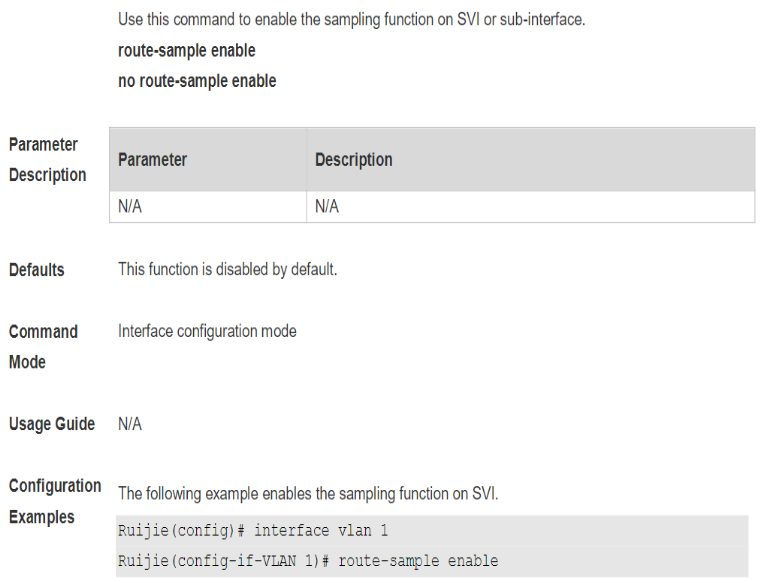Click the Defaults section heading
The height and width of the screenshot is (583, 768).
pyautogui.click(x=37, y=270)
